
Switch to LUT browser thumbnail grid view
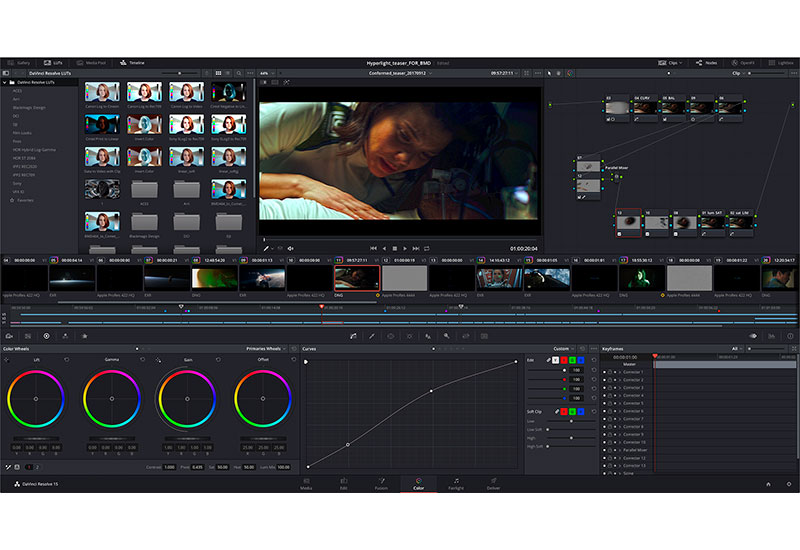pos(218,73)
